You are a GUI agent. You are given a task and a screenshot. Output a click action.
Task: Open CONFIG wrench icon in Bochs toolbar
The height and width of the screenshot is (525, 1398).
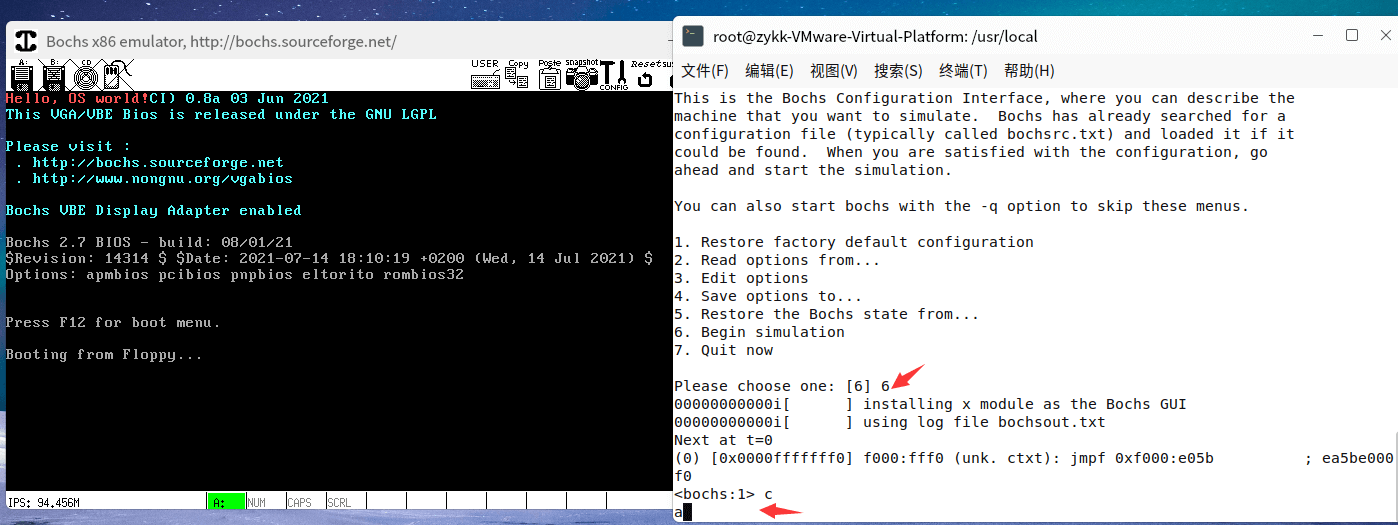click(x=613, y=75)
